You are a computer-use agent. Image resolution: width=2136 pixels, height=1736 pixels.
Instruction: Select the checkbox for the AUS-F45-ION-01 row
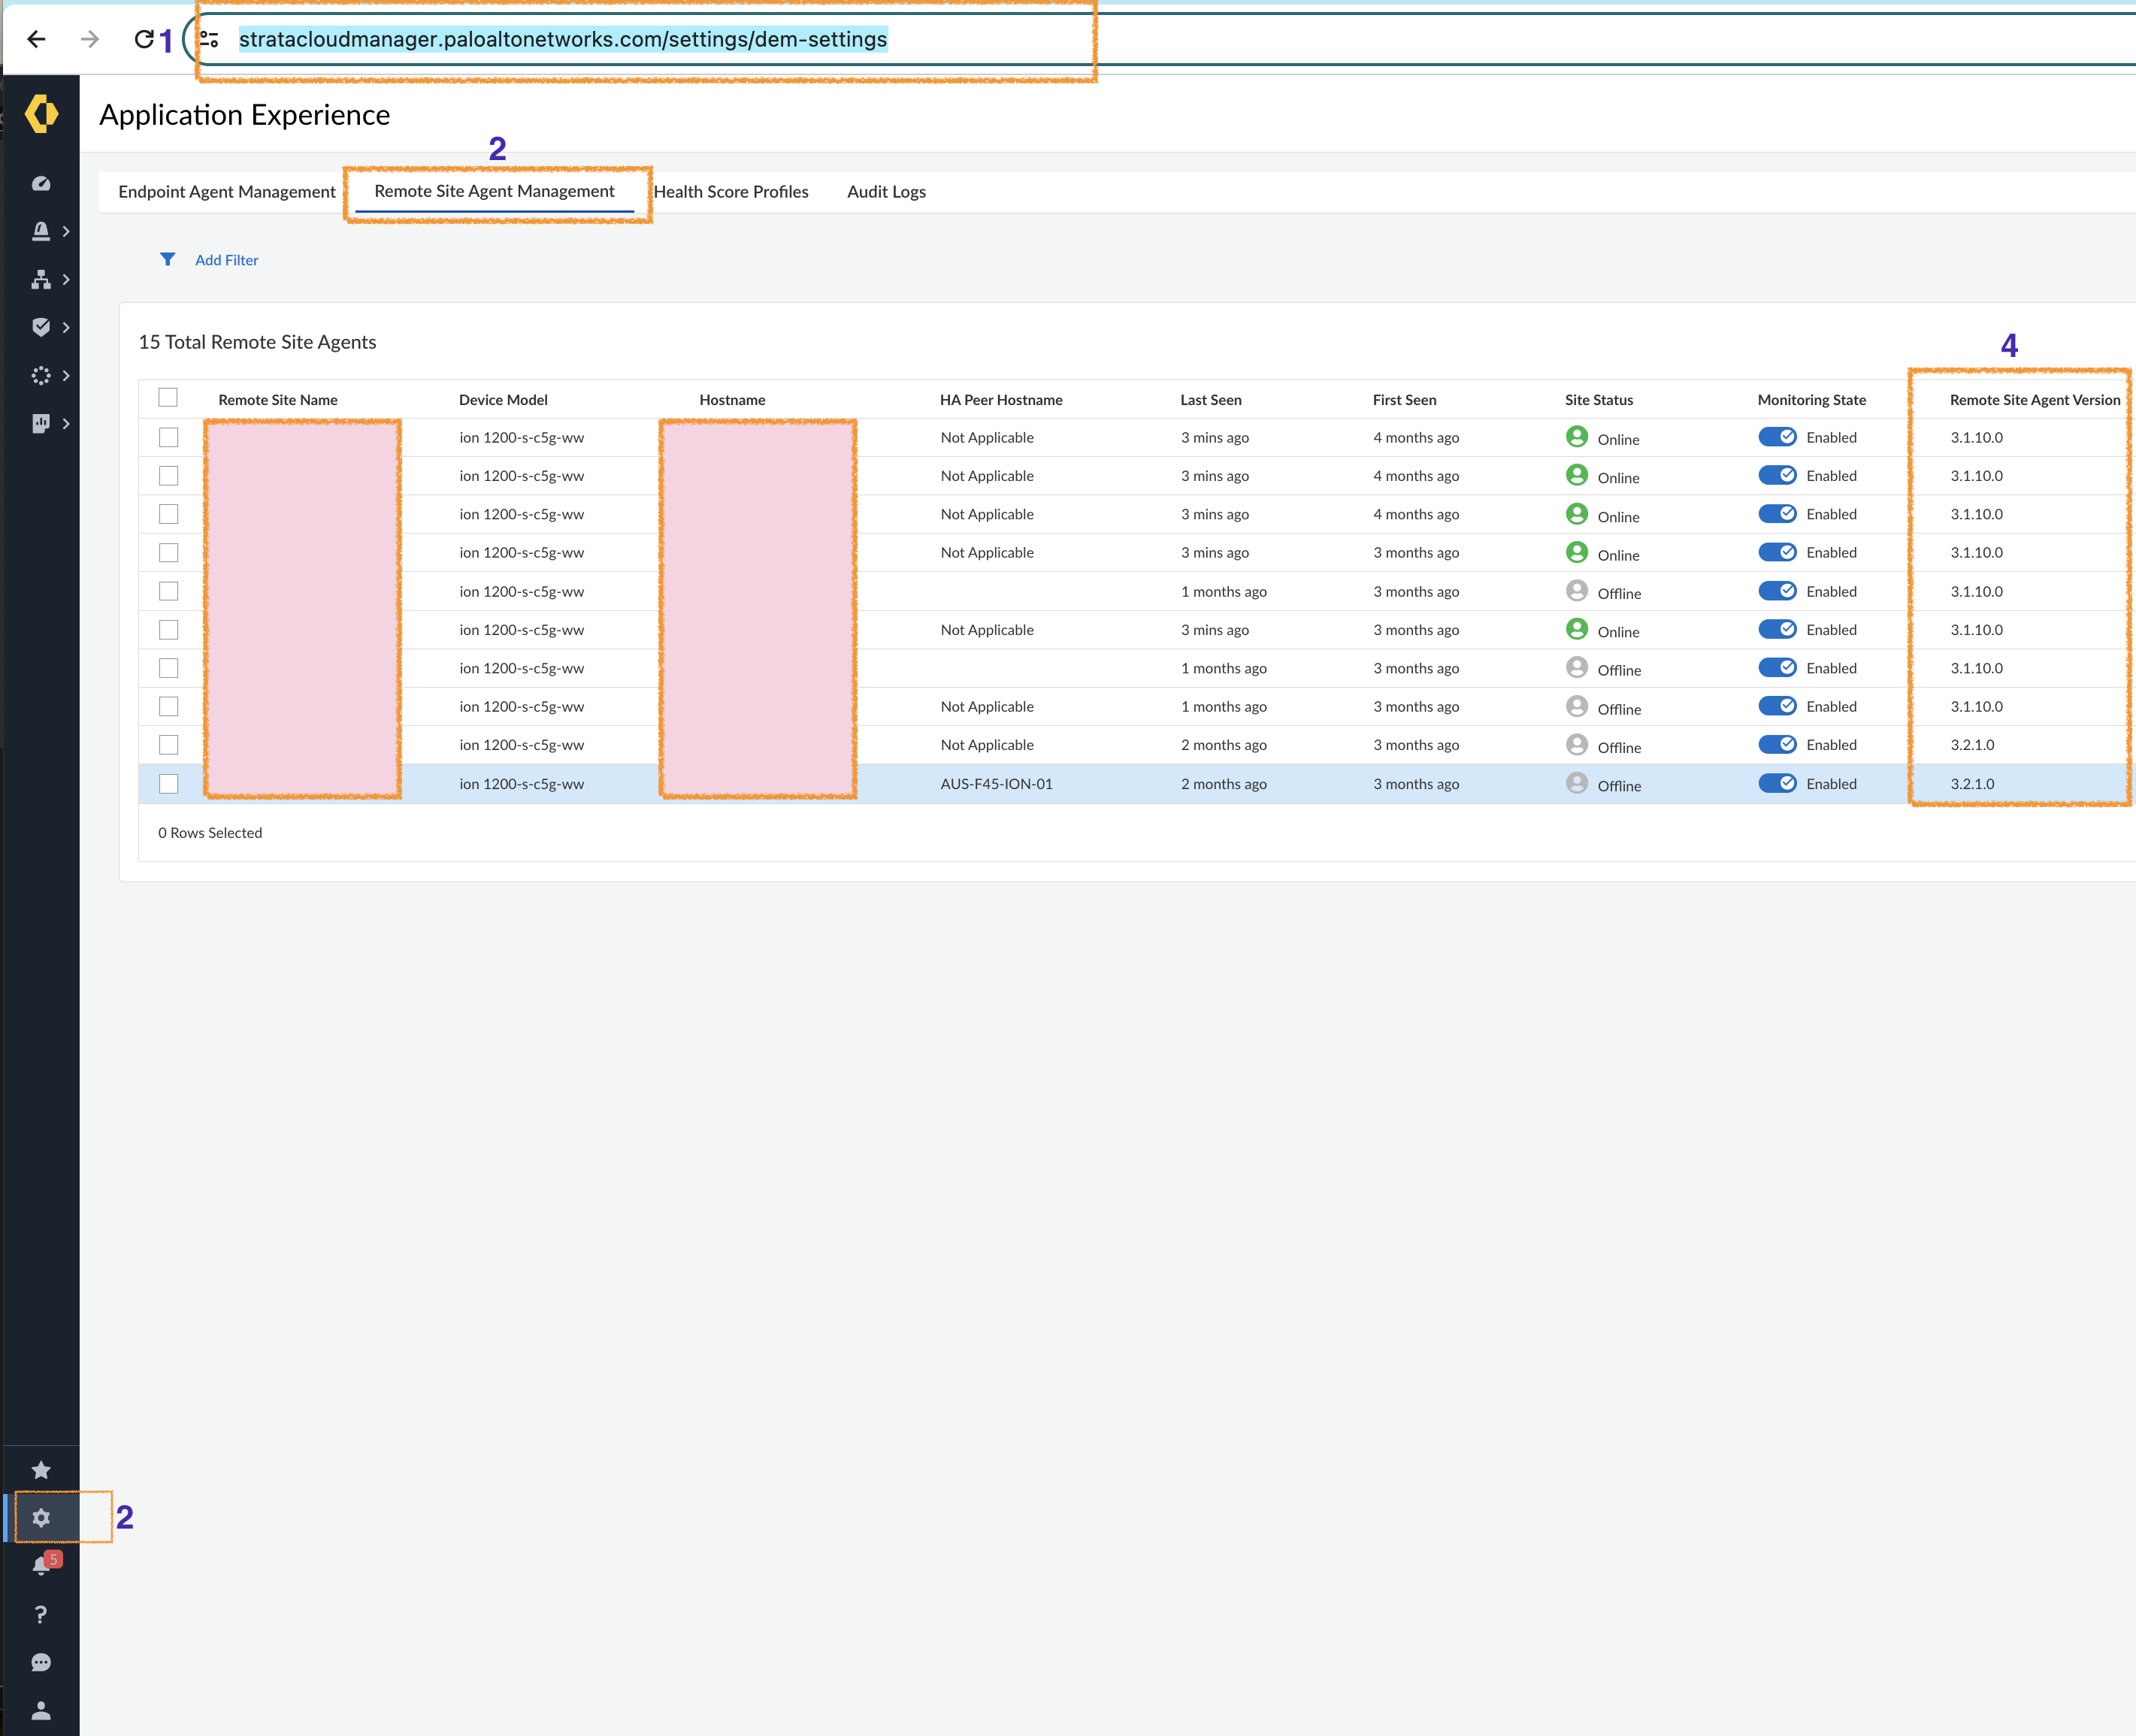pos(168,784)
